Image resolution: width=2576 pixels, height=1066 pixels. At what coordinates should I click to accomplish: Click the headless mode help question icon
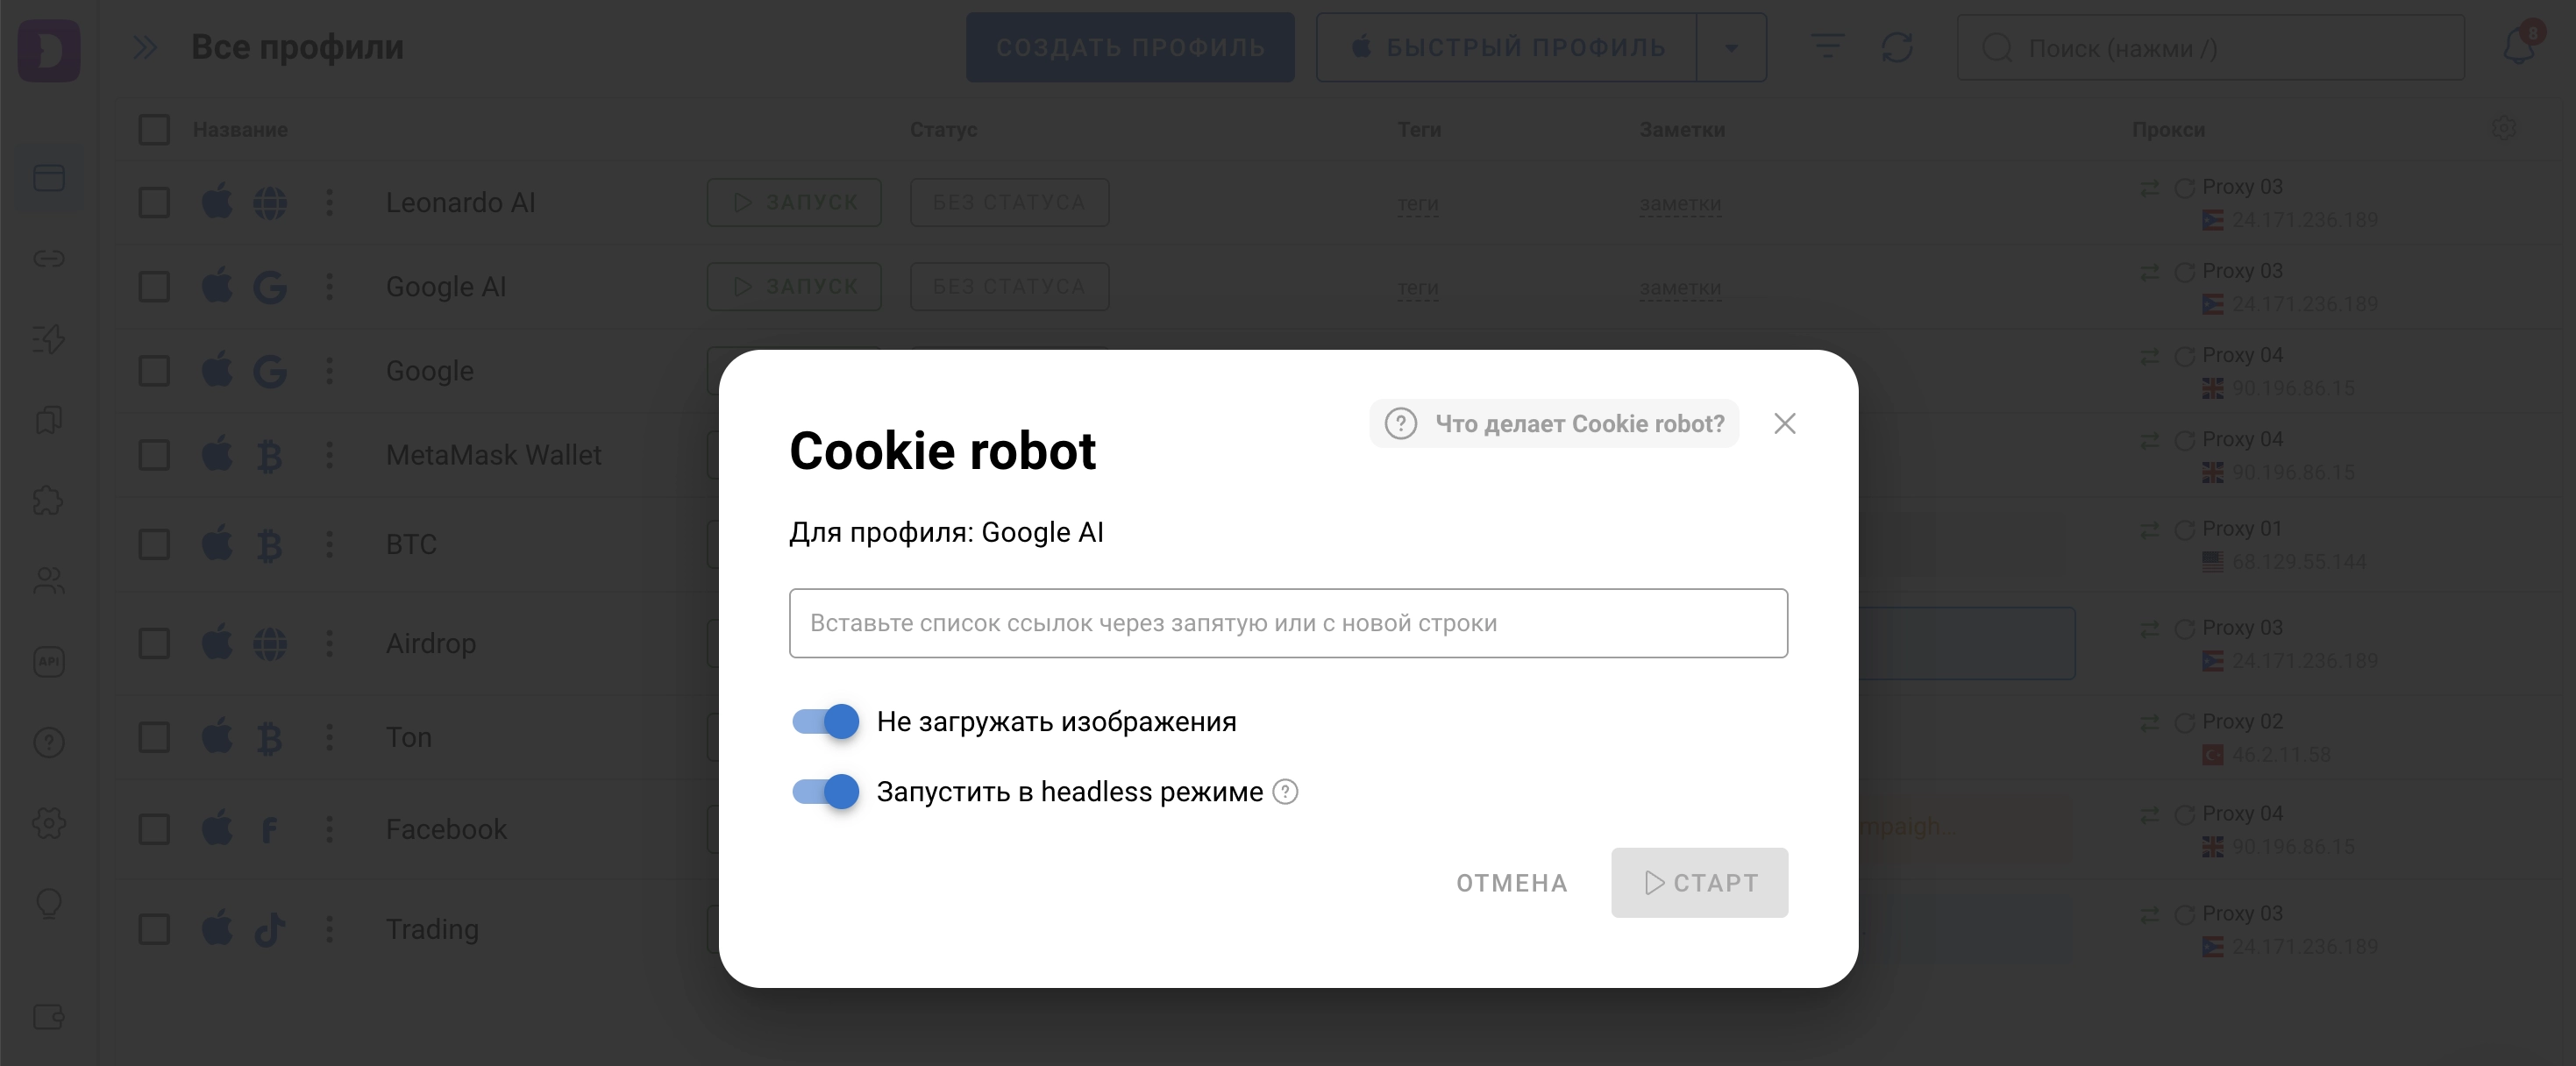tap(1285, 792)
